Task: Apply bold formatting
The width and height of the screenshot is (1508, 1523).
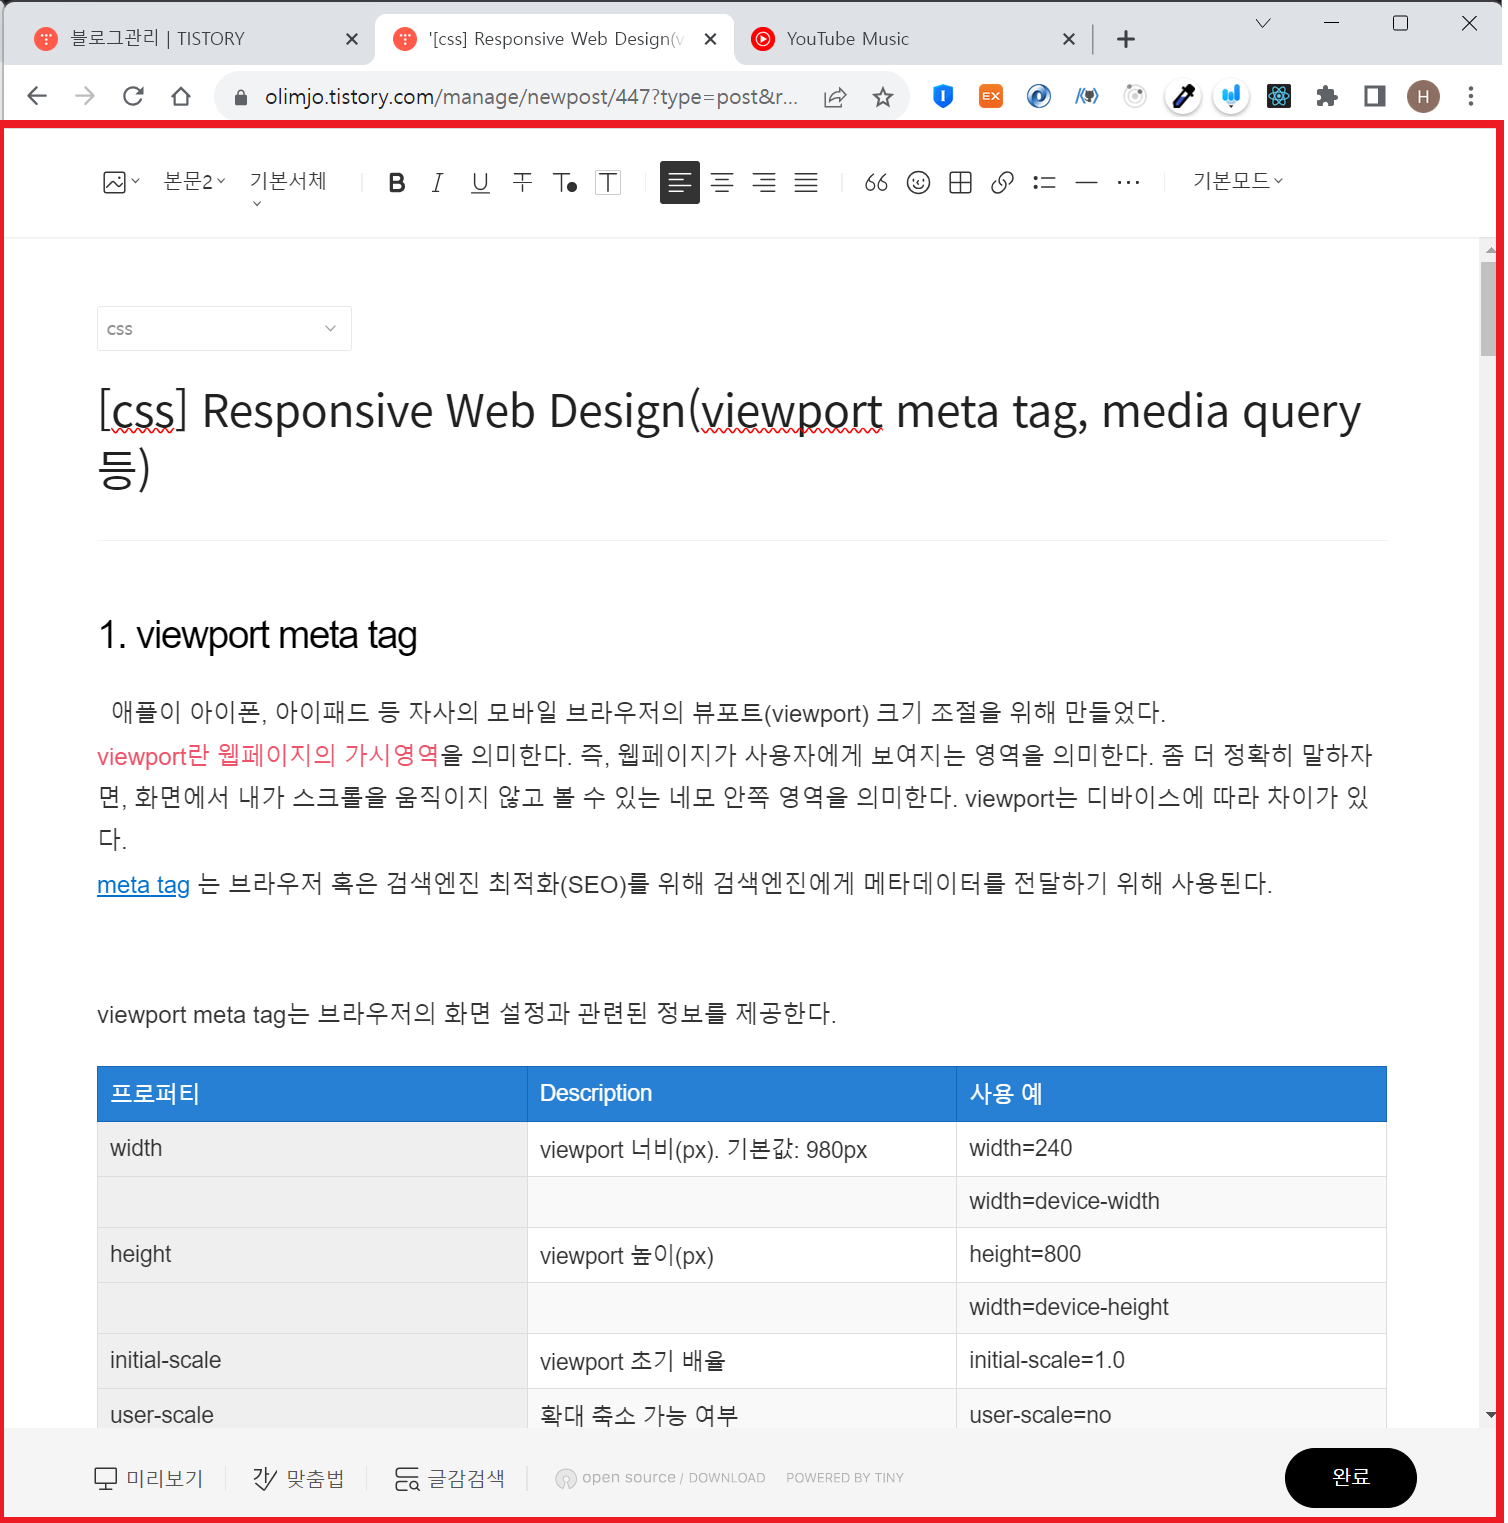Action: pyautogui.click(x=396, y=182)
